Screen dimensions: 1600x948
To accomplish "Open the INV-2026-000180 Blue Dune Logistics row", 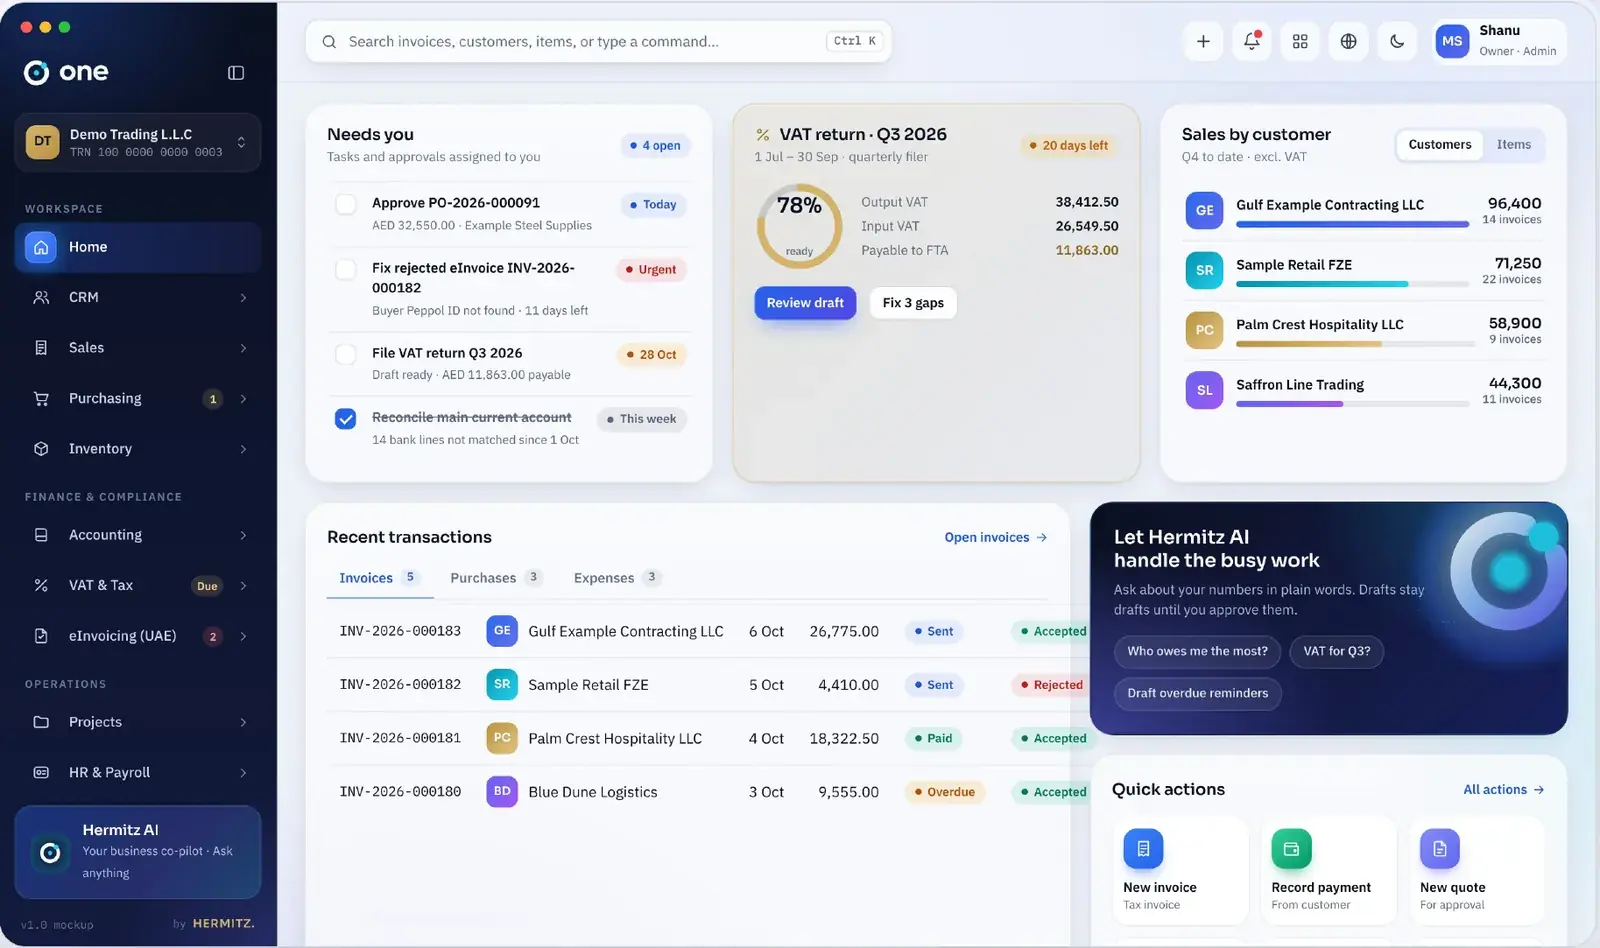I will 698,792.
